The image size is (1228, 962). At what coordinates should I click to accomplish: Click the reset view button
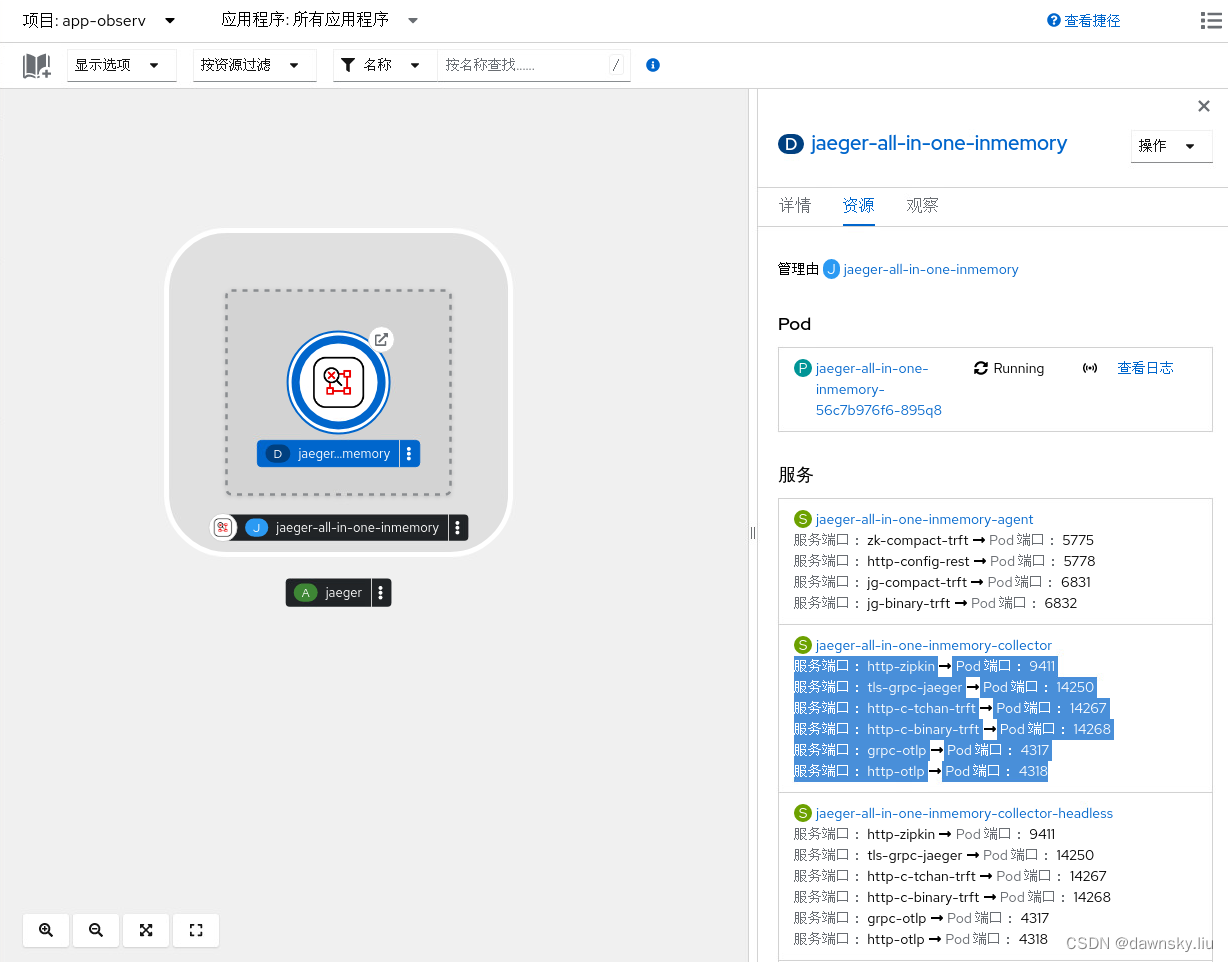(196, 930)
